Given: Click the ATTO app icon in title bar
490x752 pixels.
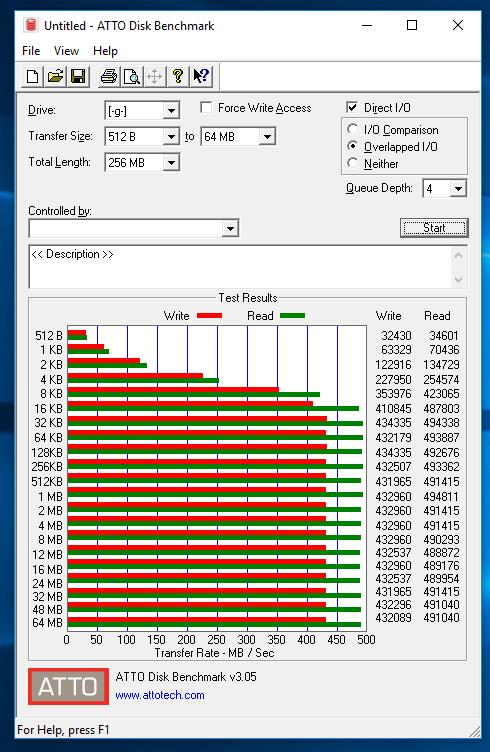Looking at the screenshot, I should 31,25.
